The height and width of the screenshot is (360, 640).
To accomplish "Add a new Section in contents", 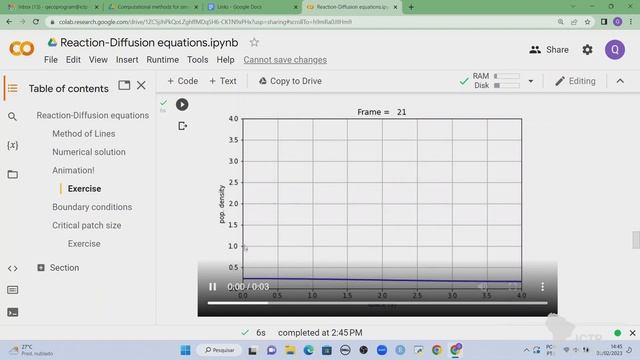I will point(58,268).
